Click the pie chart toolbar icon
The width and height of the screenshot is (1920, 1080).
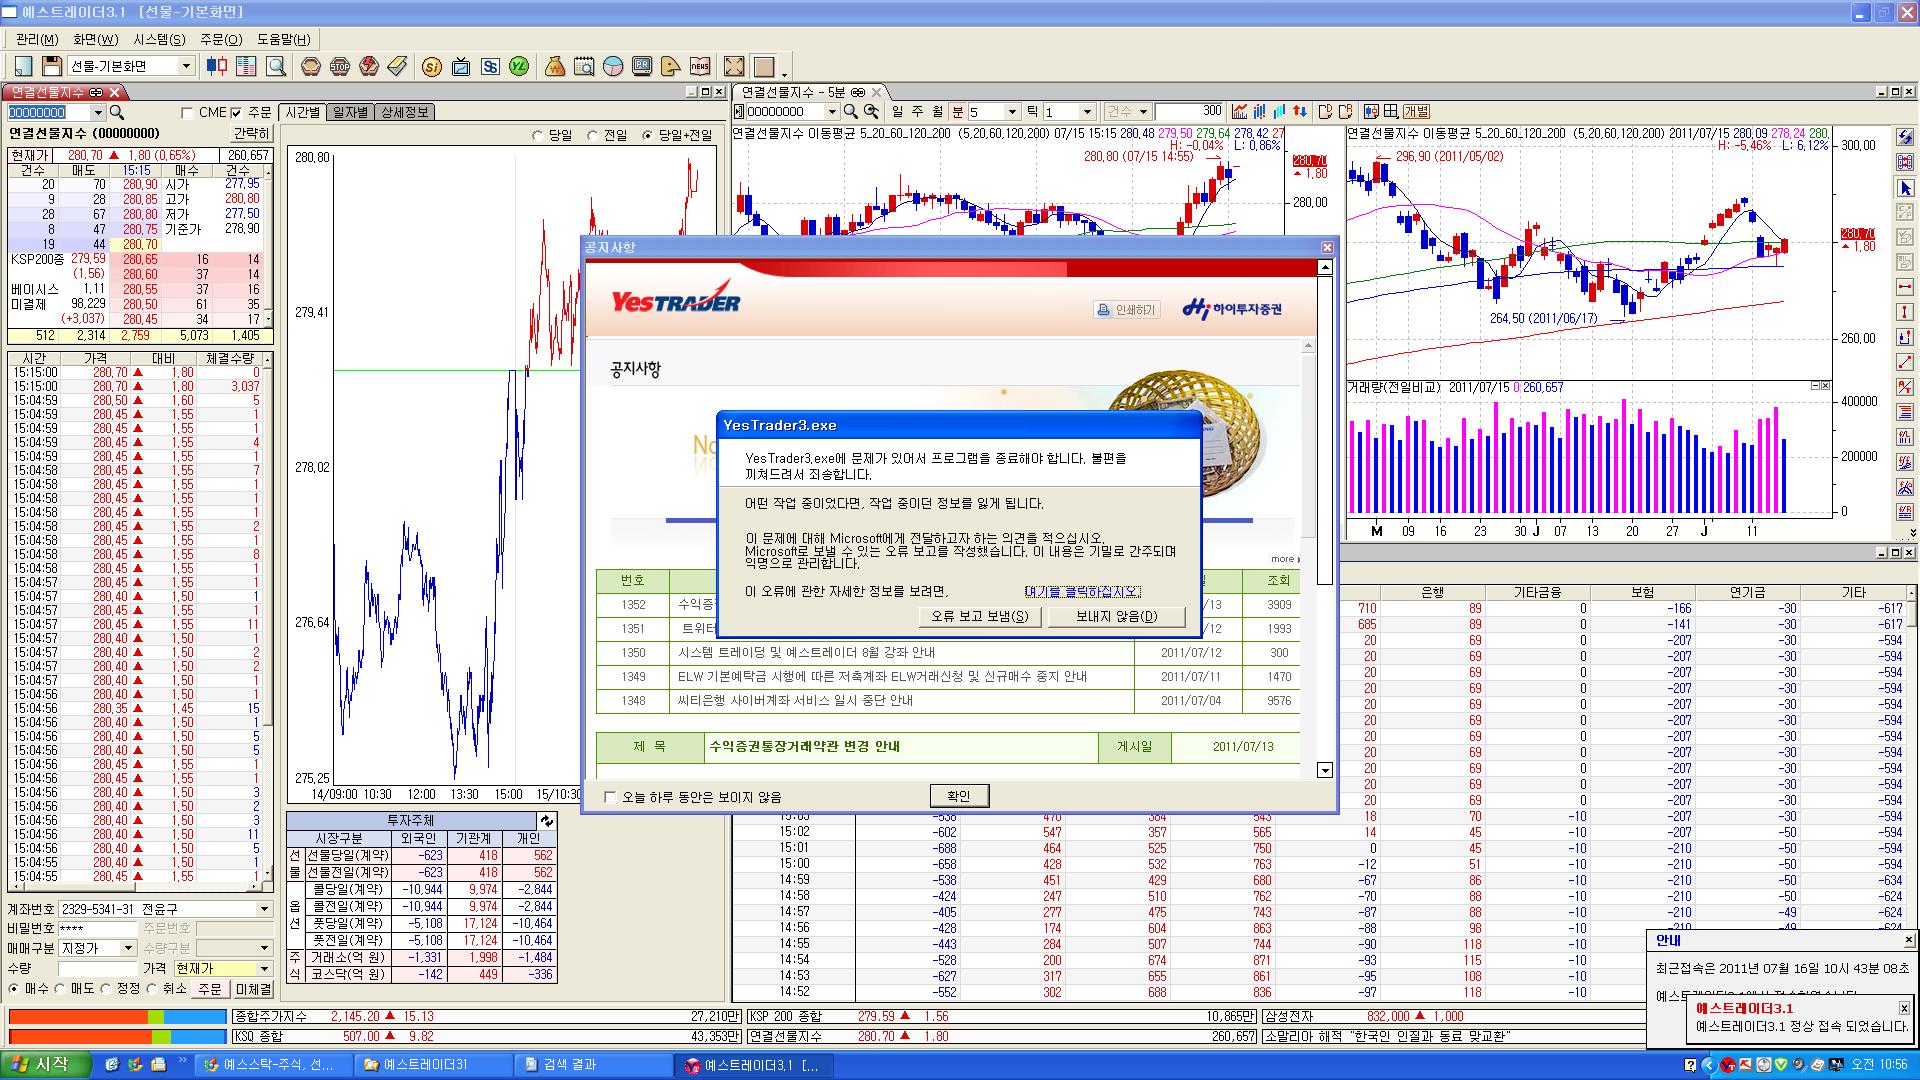613,66
